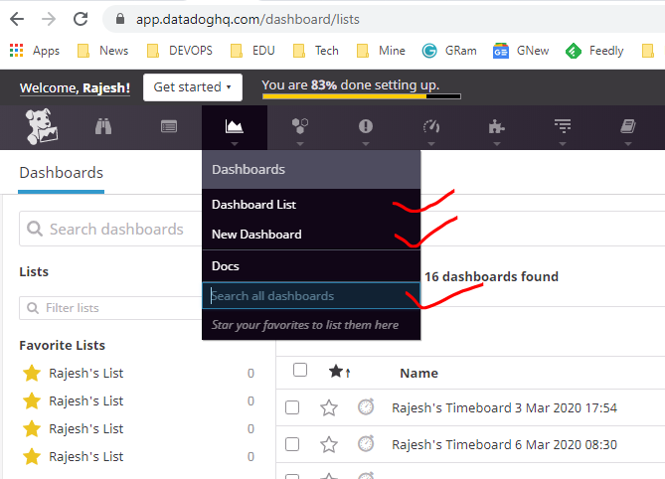This screenshot has height=479, width=665.
Task: Focus the Search all dashboards field
Action: 310,296
